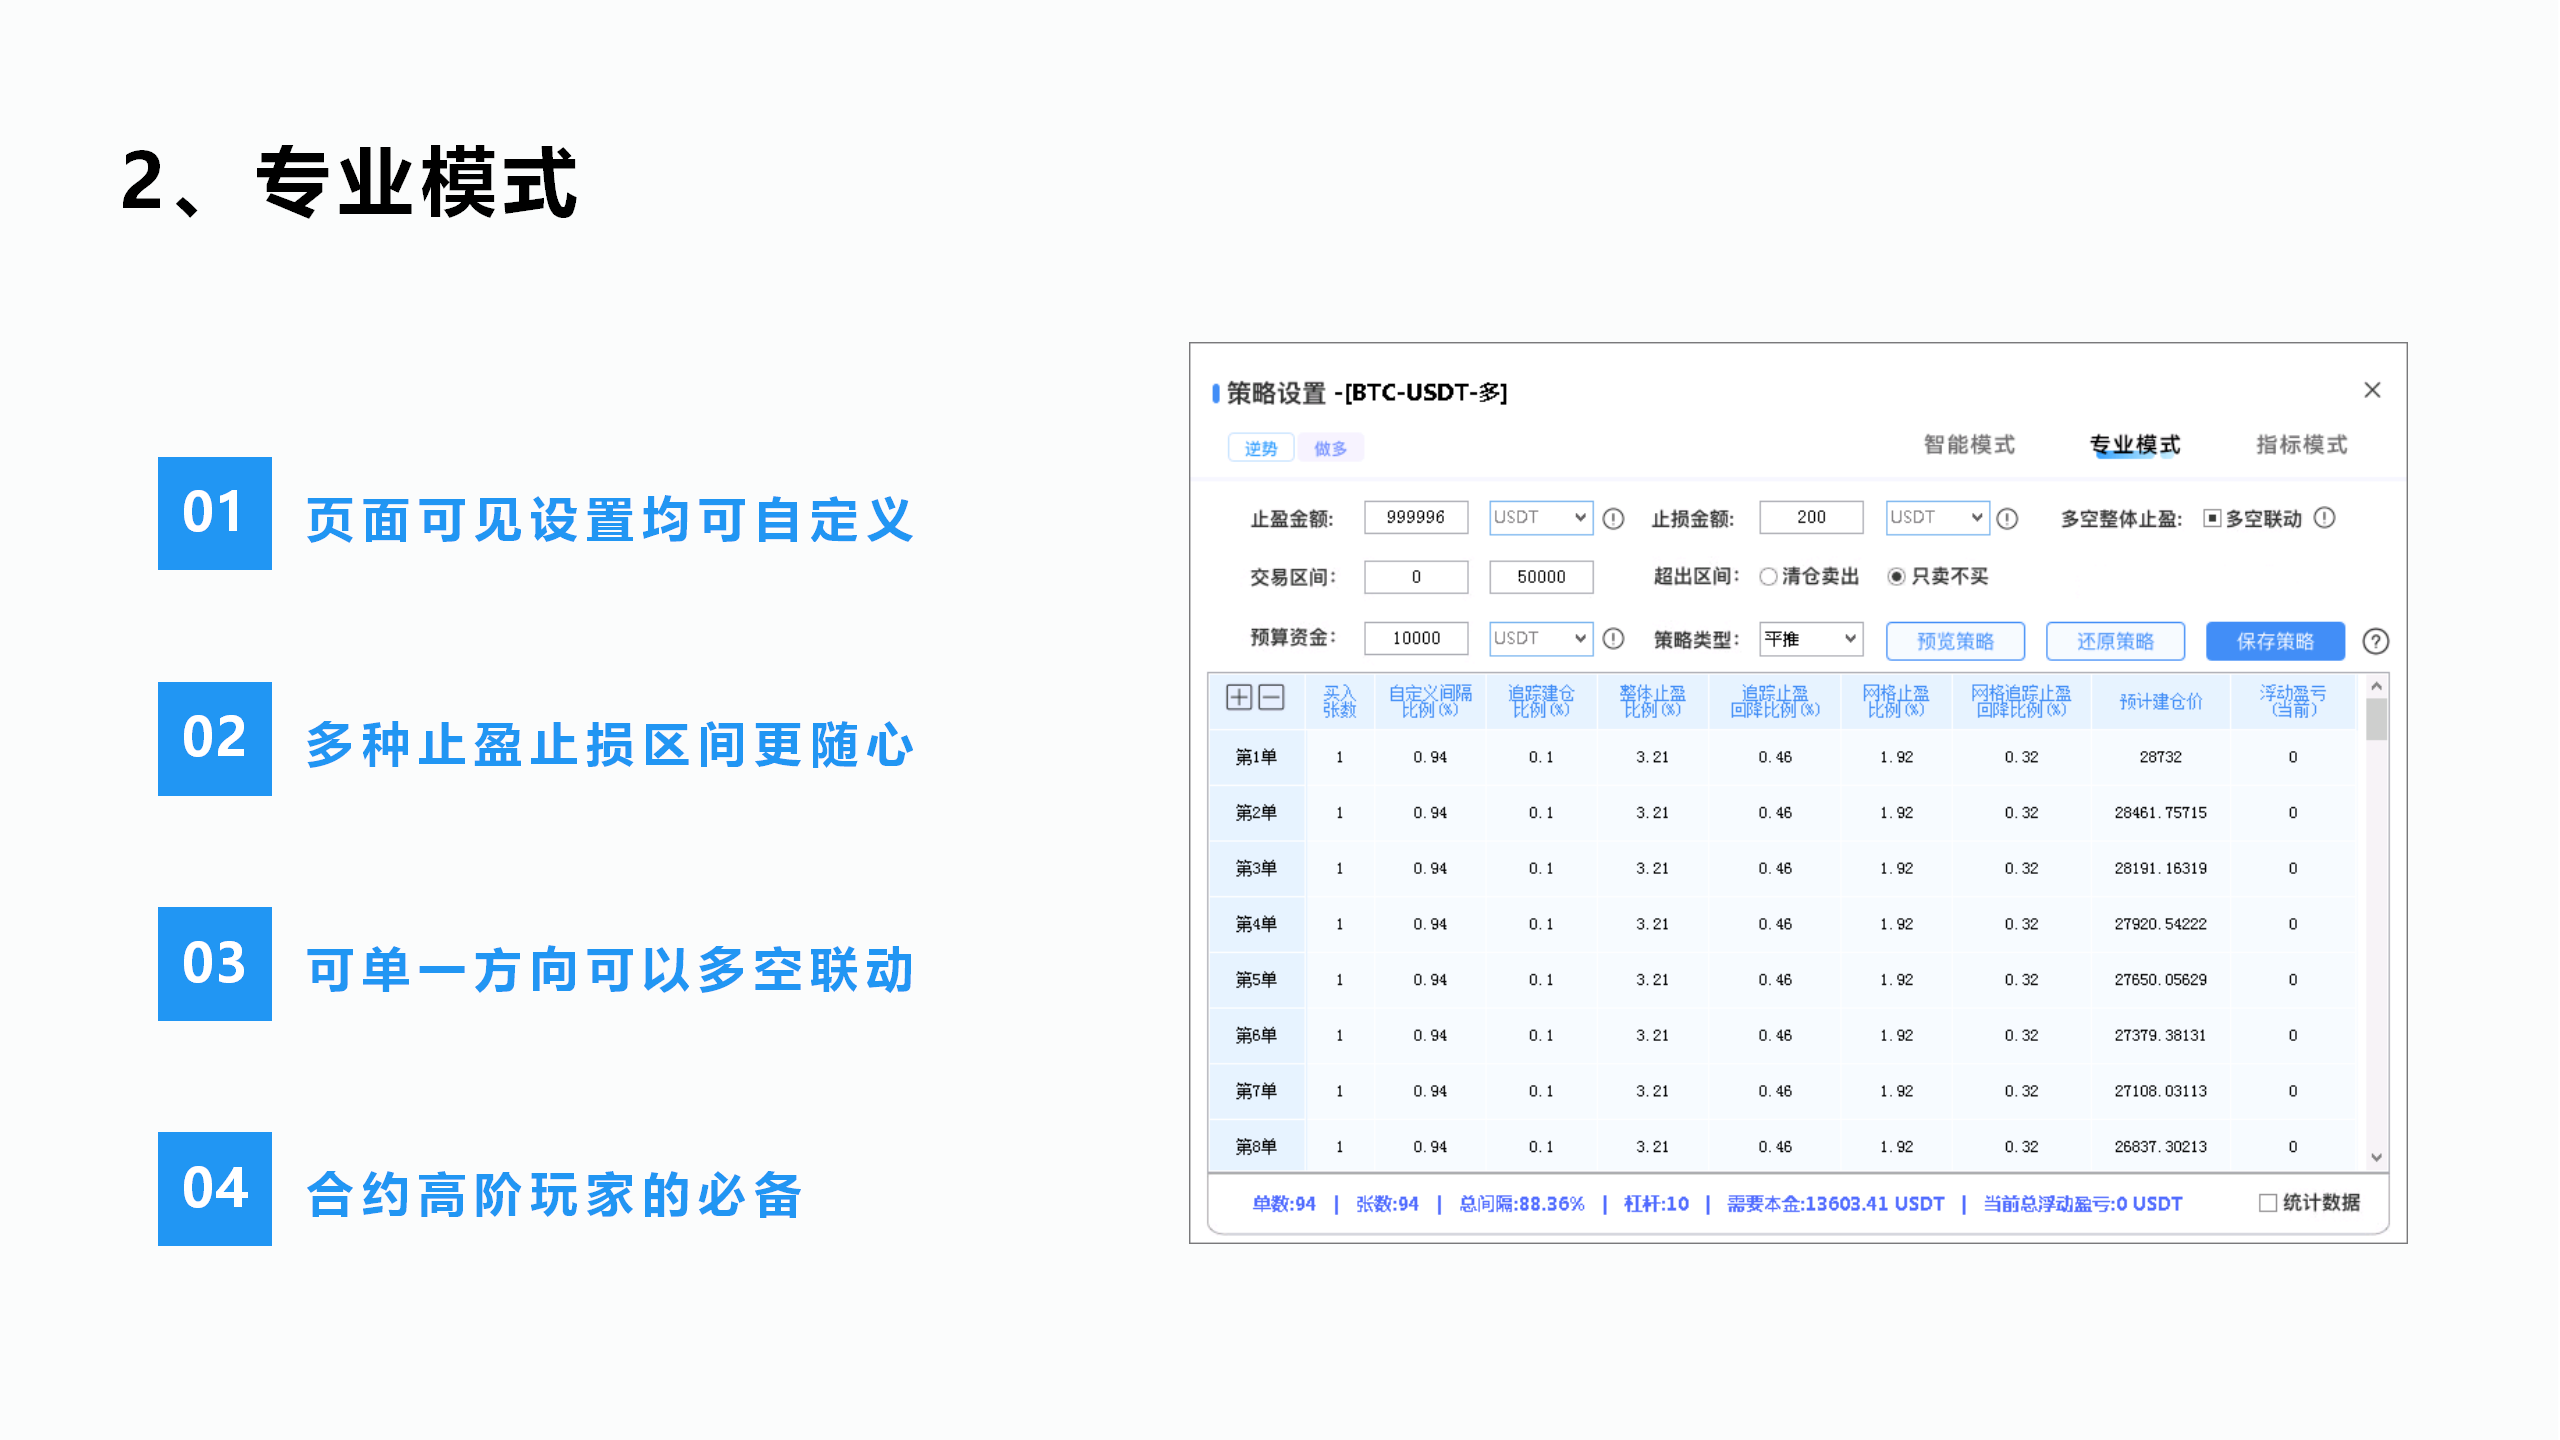Open 止盈金额 USDT currency dropdown
Screen dimensions: 2560x1440
[1541, 517]
